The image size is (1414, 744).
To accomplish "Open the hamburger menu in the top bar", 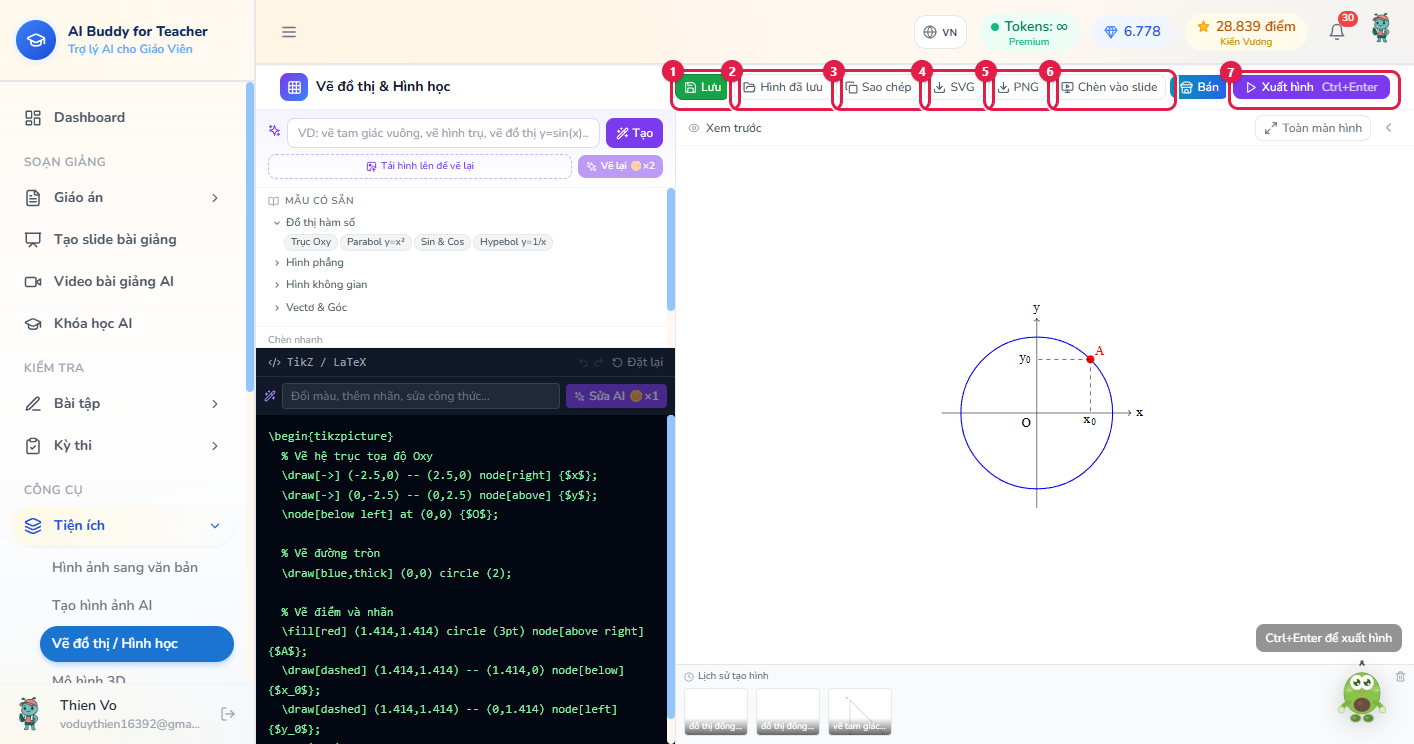I will click(289, 32).
